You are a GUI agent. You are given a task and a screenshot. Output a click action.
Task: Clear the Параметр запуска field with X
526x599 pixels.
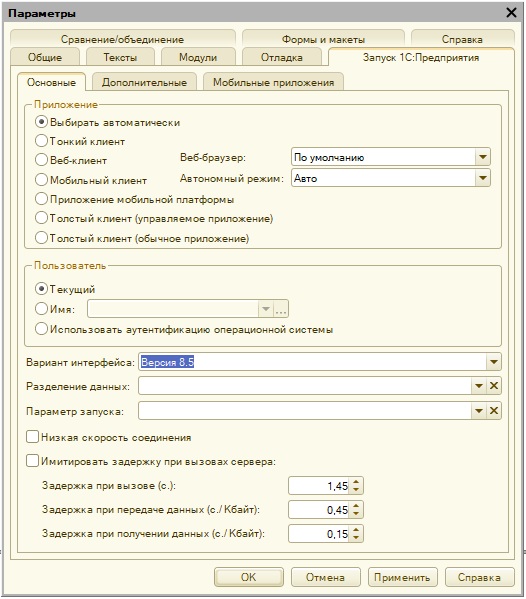tap(494, 411)
